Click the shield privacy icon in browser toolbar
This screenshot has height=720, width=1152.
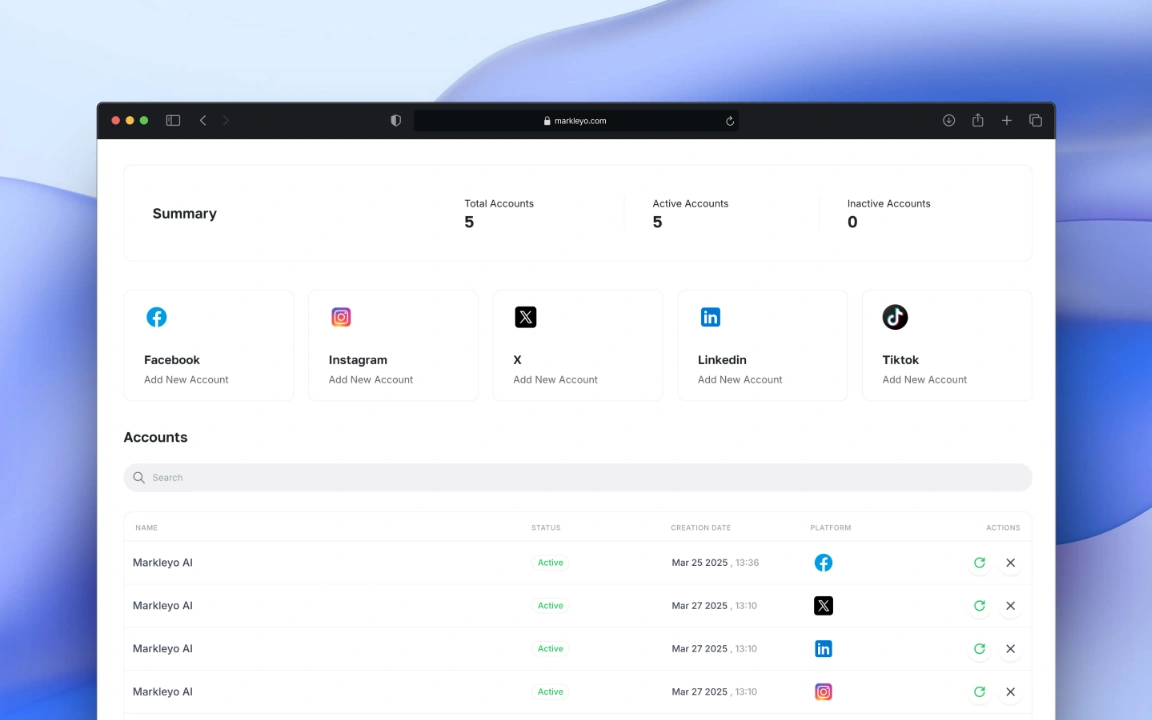(395, 120)
